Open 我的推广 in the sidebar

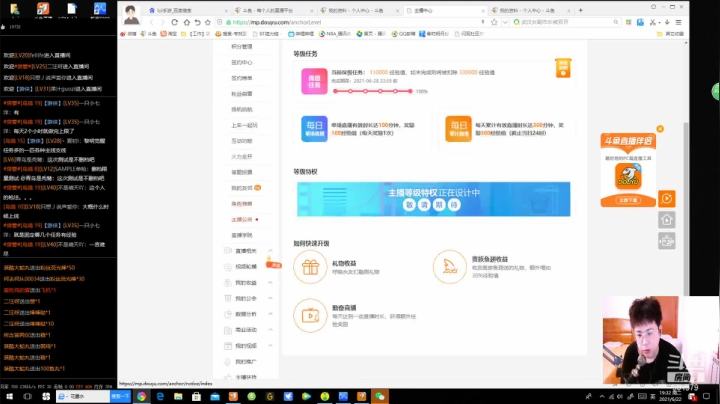coord(245,361)
